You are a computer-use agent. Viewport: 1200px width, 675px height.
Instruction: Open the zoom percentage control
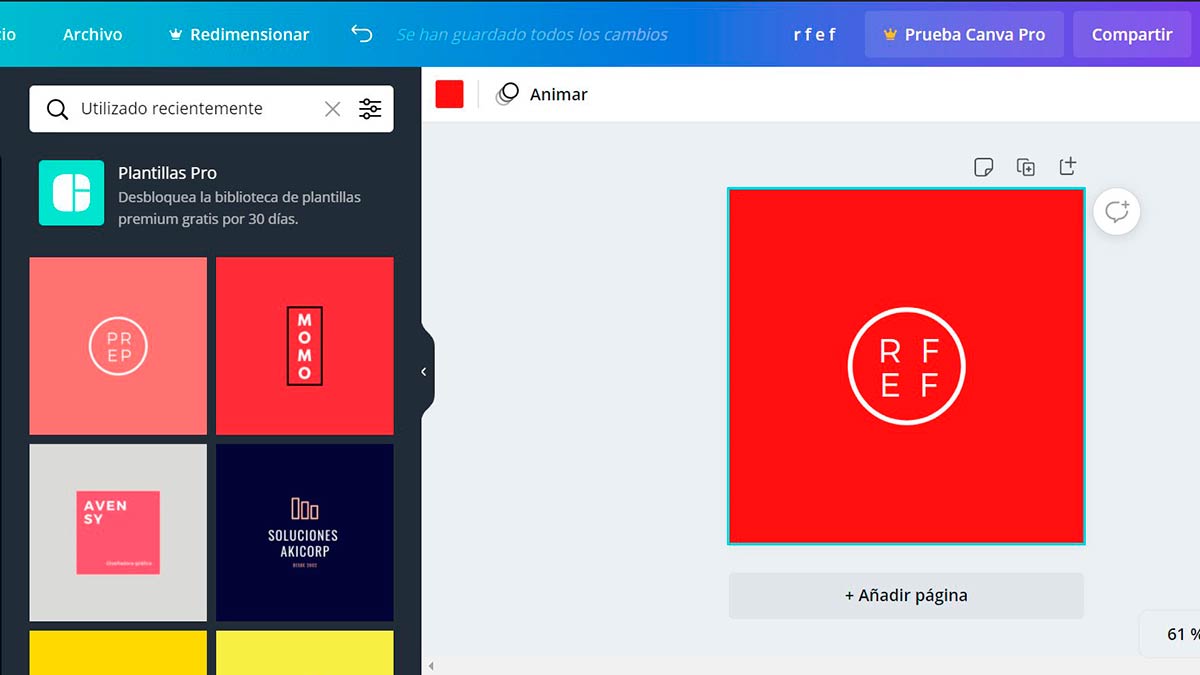click(x=1175, y=634)
